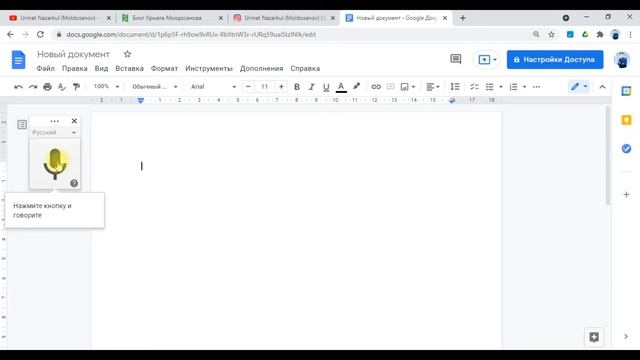Viewport: 640px width, 360px height.
Task: Toggle underline formatting
Action: click(x=326, y=87)
